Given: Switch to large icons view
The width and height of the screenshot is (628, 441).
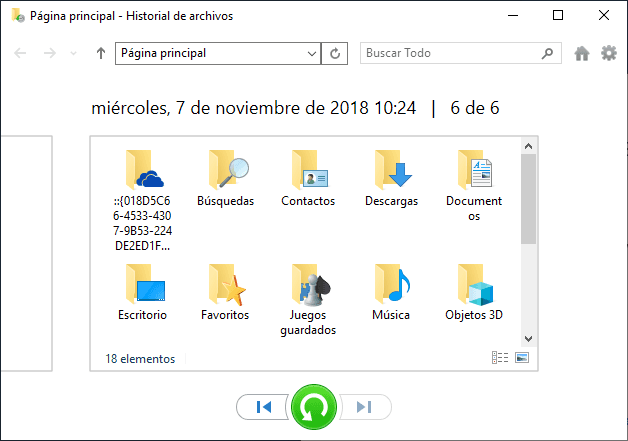Looking at the screenshot, I should pos(522,357).
